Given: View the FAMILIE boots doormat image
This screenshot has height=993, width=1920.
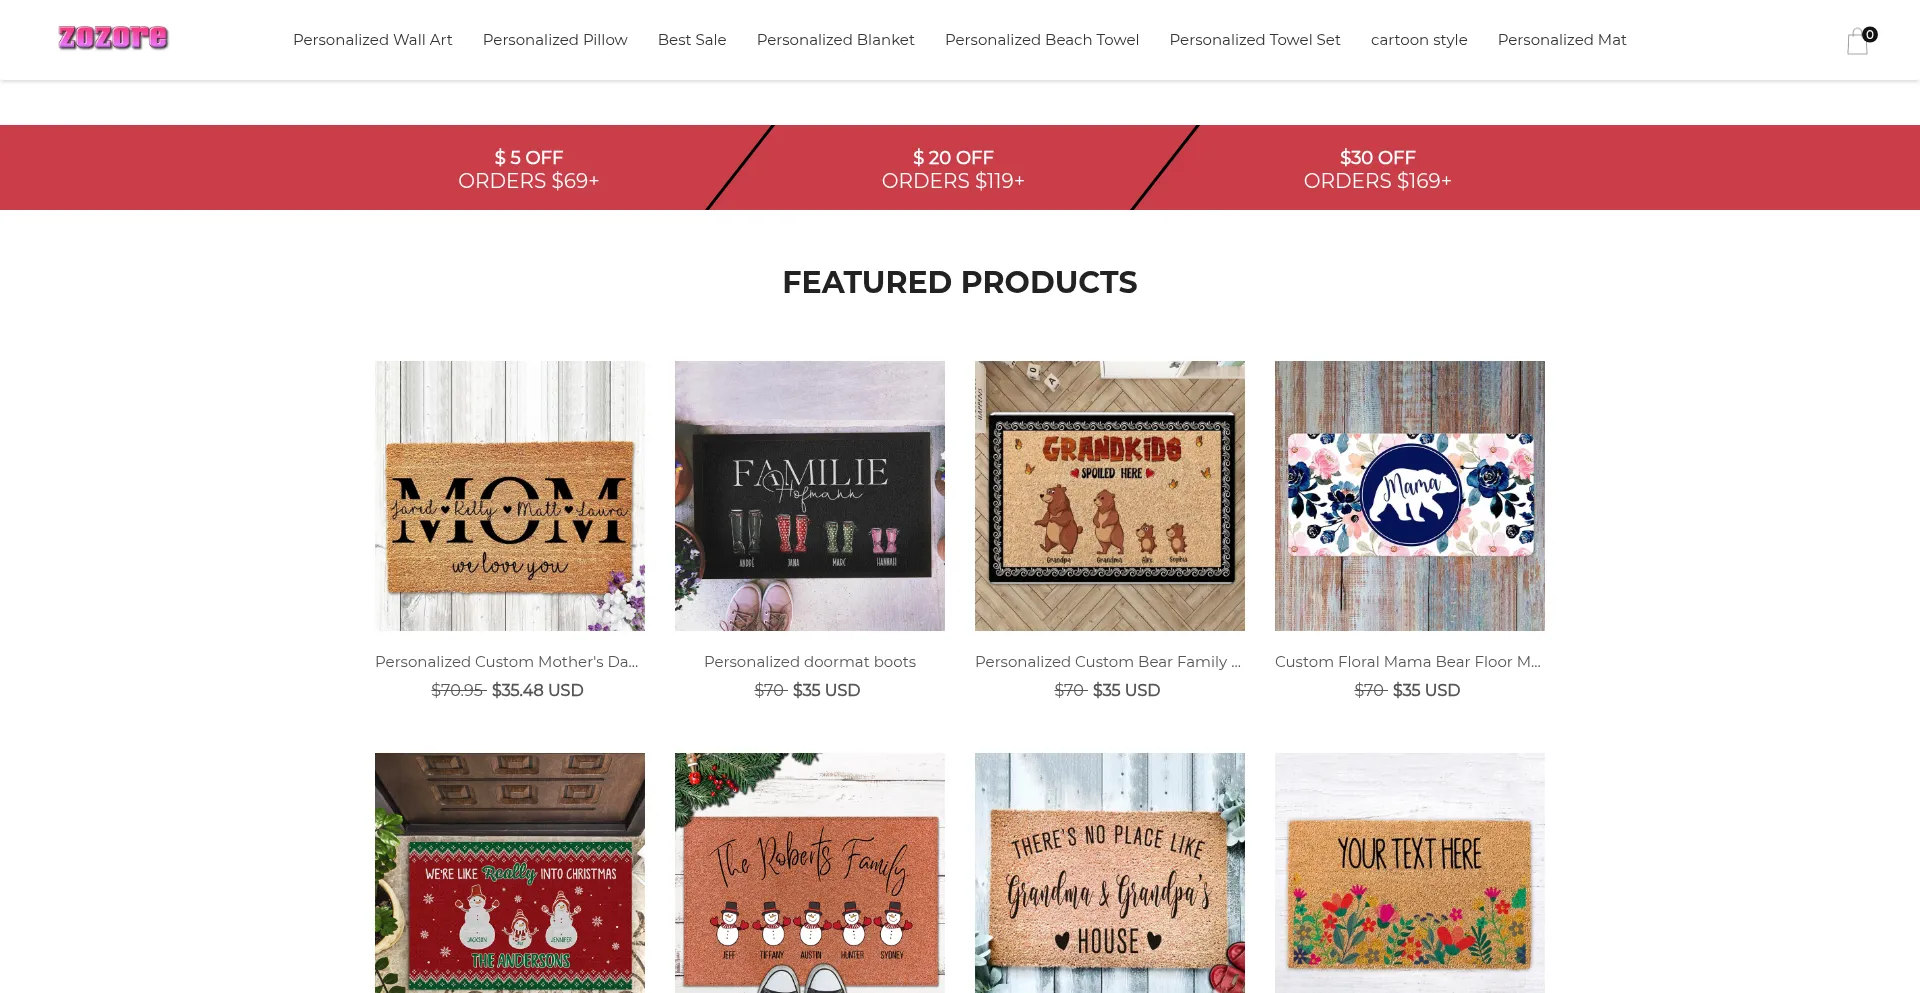Looking at the screenshot, I should [810, 496].
